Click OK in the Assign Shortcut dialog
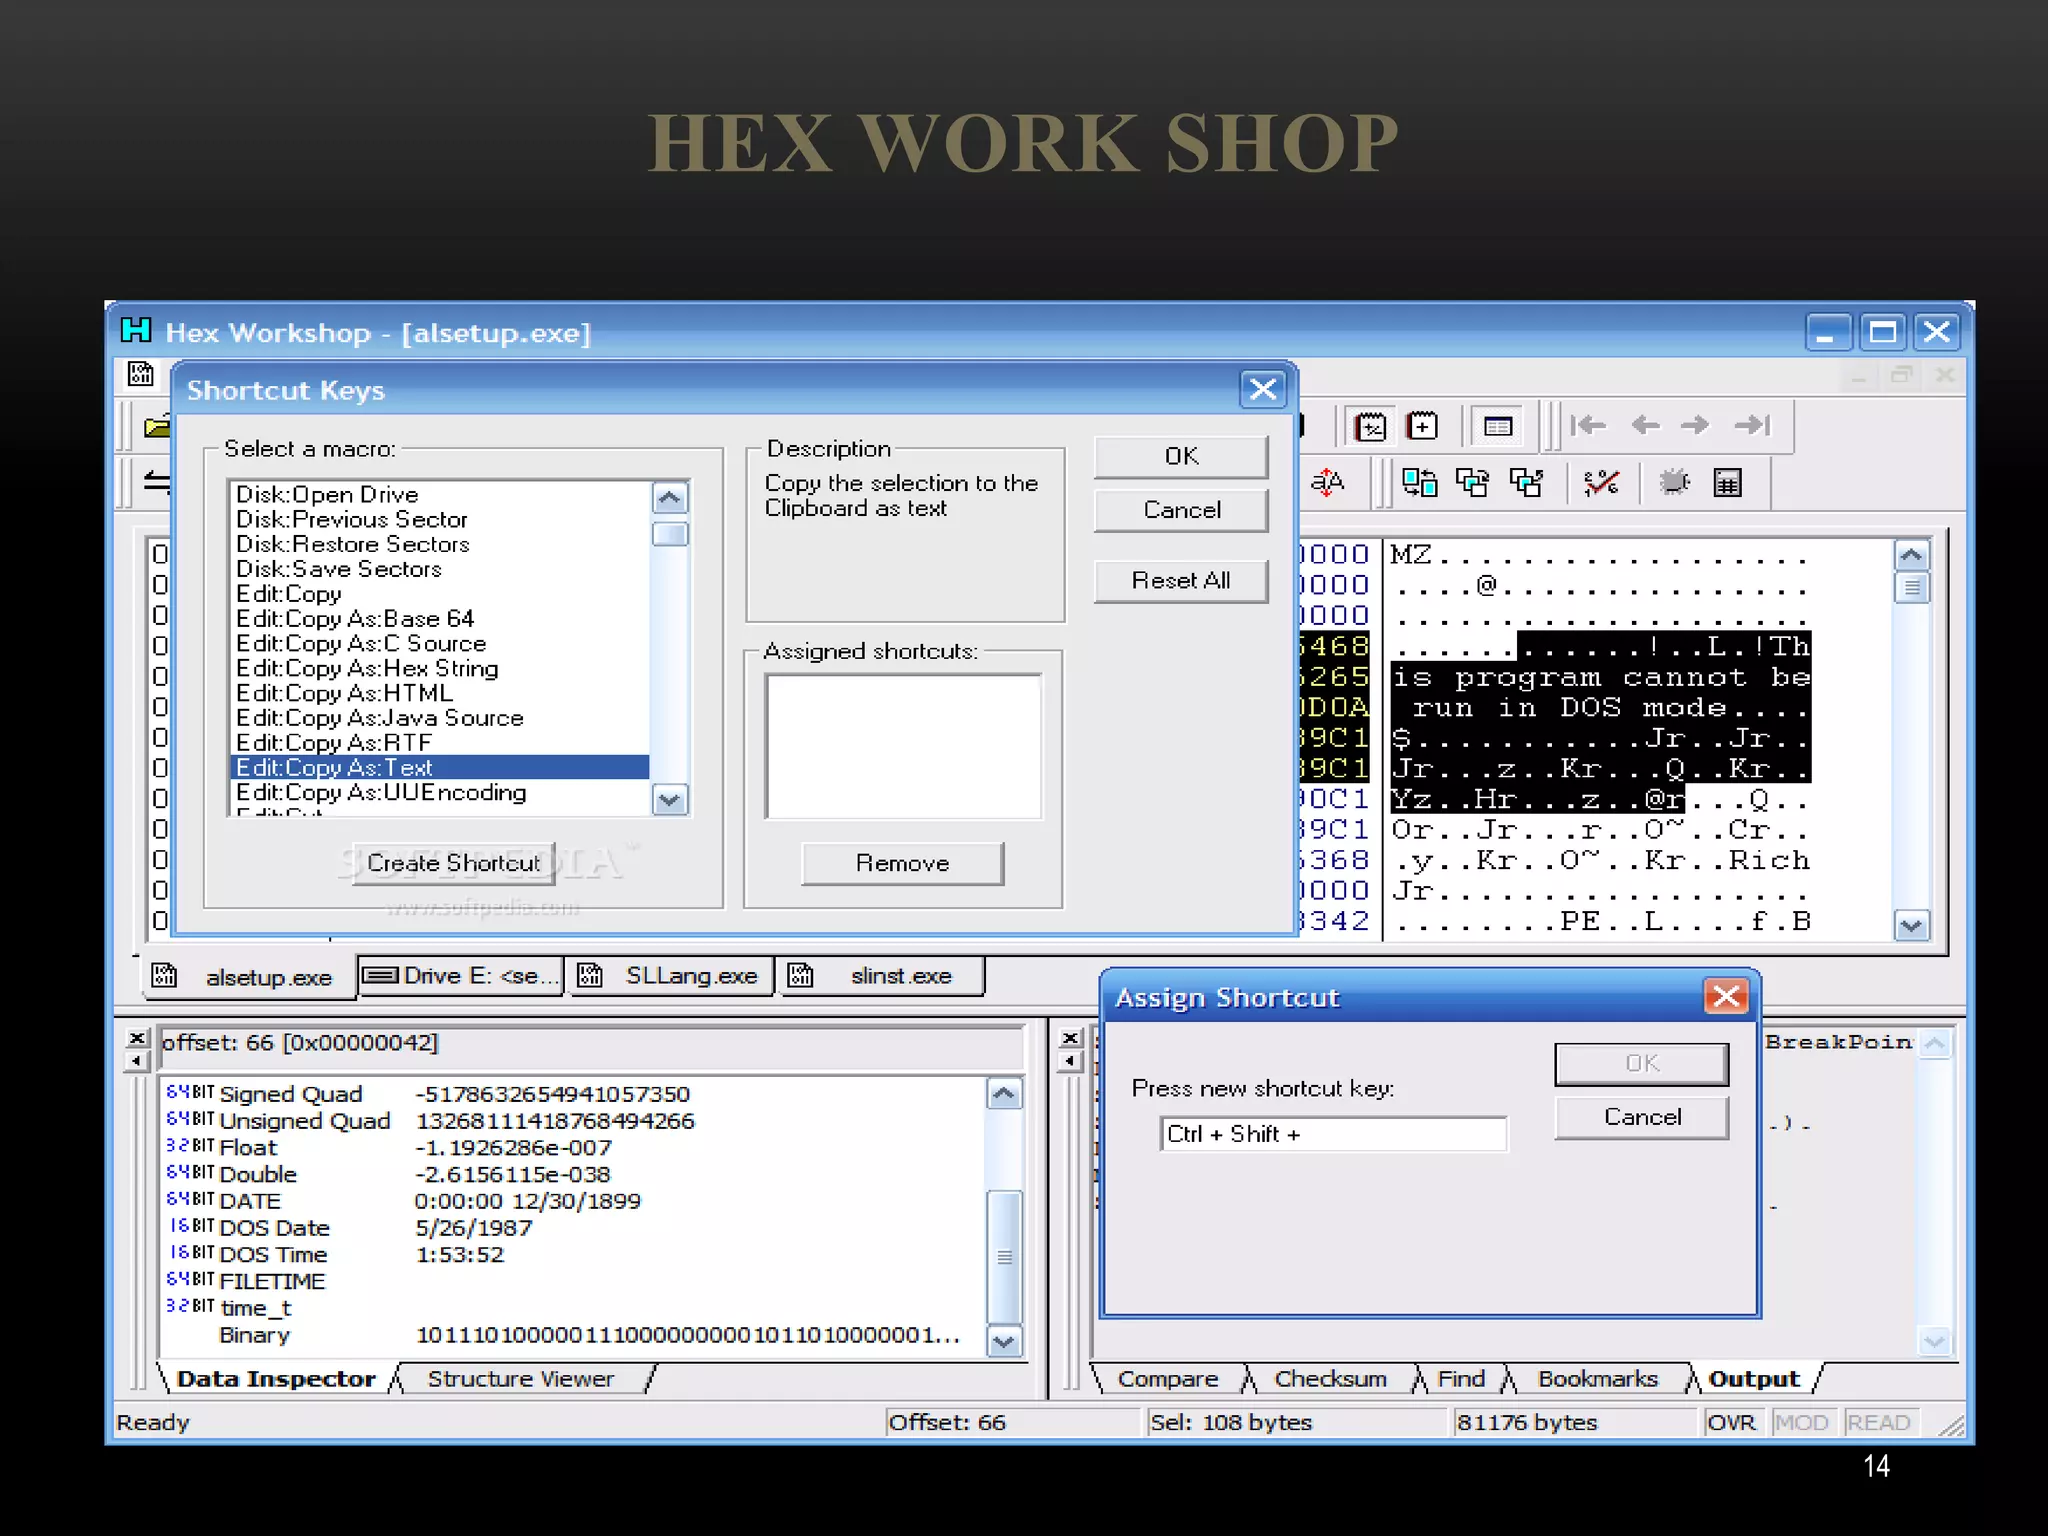Screen dimensions: 2048x1536 pyautogui.click(x=1642, y=1063)
